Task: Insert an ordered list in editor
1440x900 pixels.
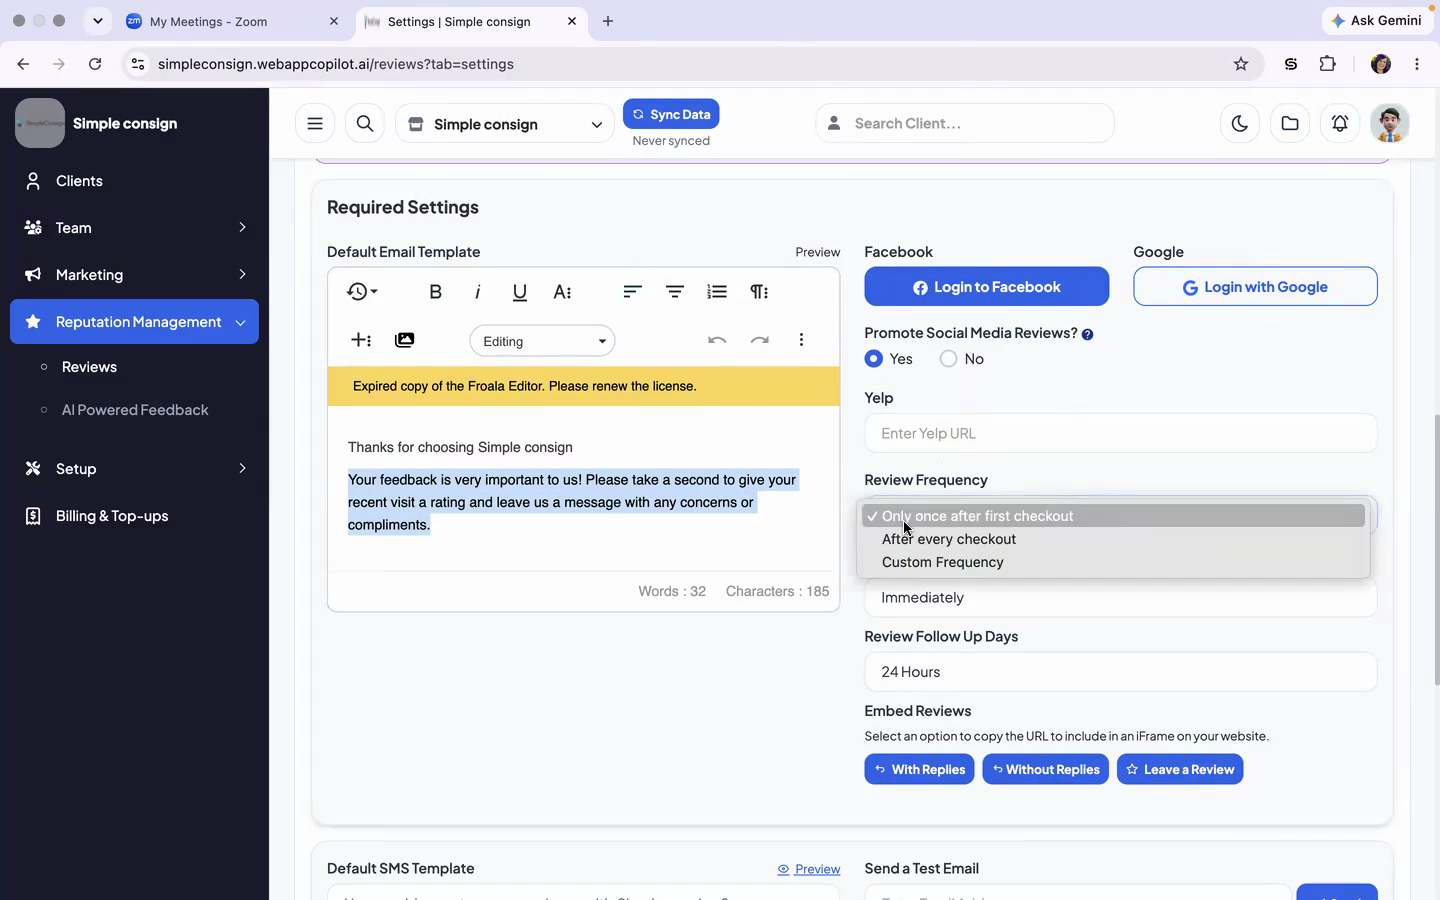Action: 717,292
